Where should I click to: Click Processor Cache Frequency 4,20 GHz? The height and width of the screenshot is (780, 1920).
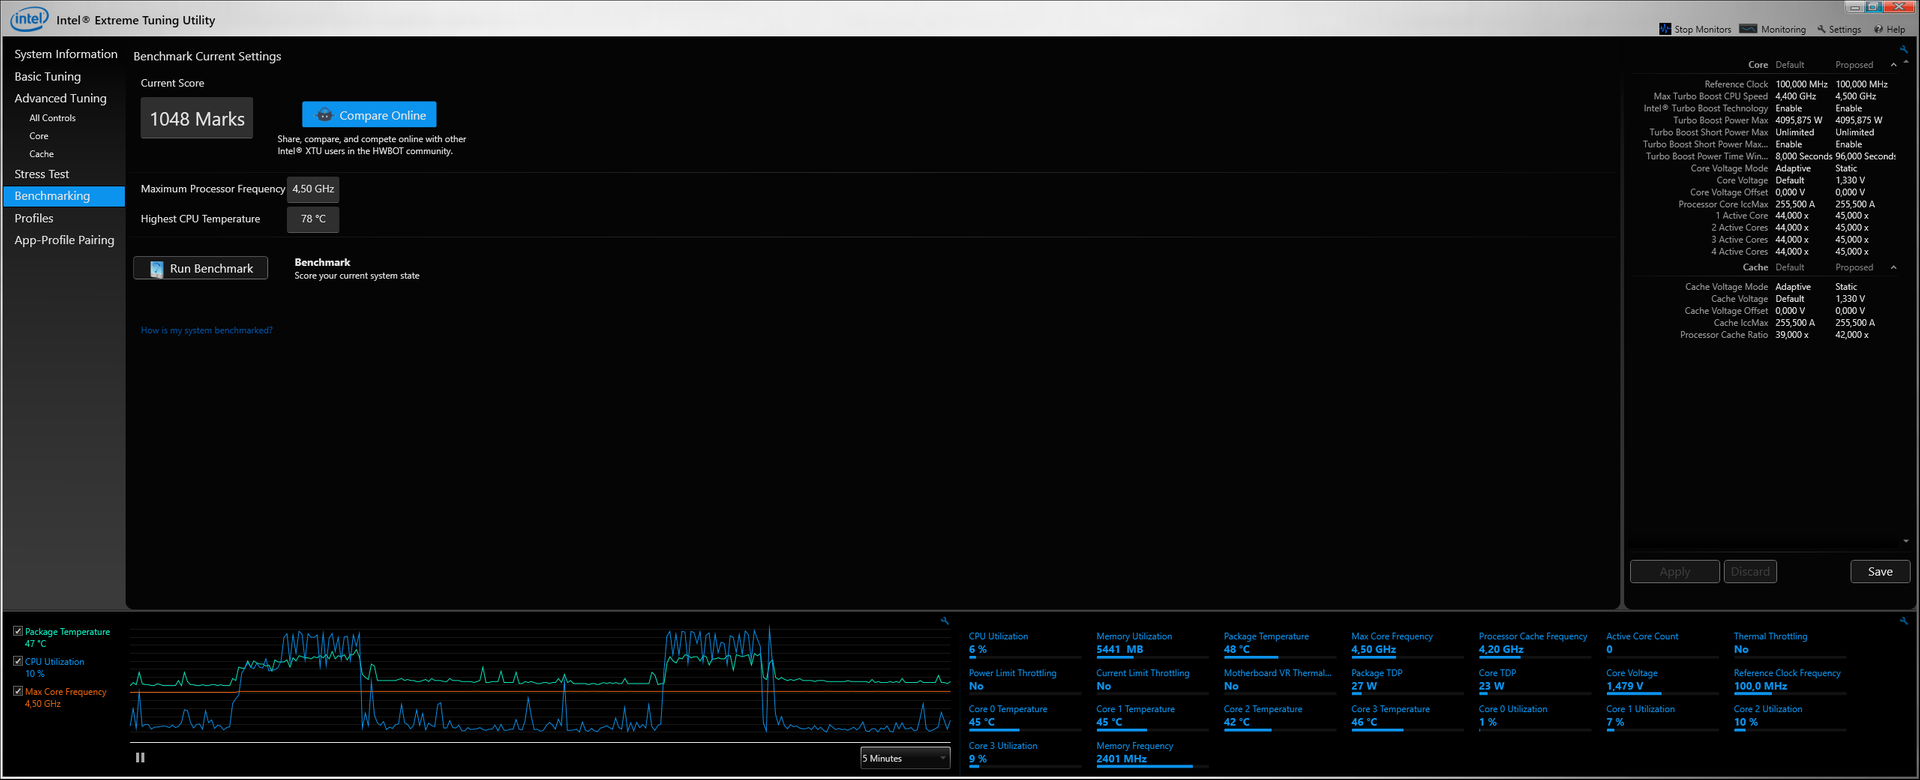1534,643
